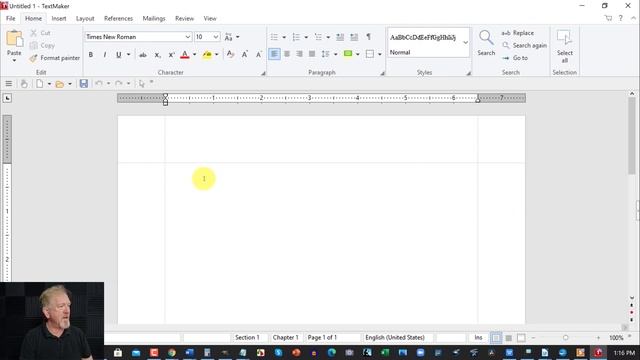Viewport: 640px width, 360px height.
Task: Click the Paste clipboard icon
Action: click(x=14, y=39)
